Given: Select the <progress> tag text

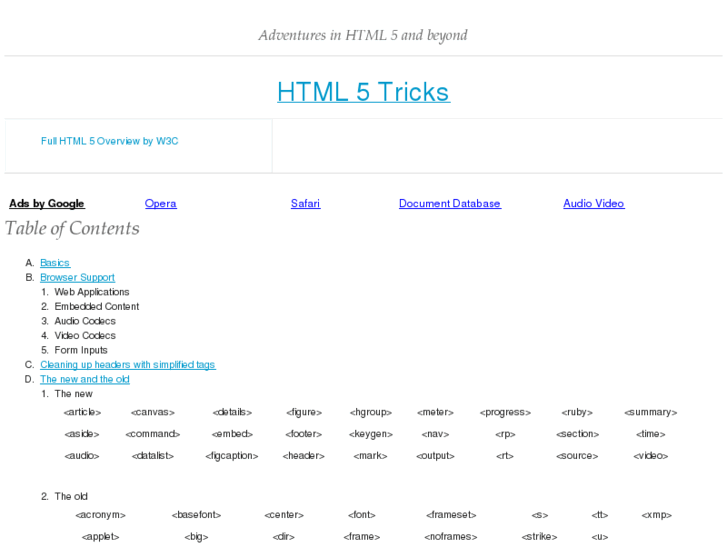Looking at the screenshot, I should coord(505,412).
